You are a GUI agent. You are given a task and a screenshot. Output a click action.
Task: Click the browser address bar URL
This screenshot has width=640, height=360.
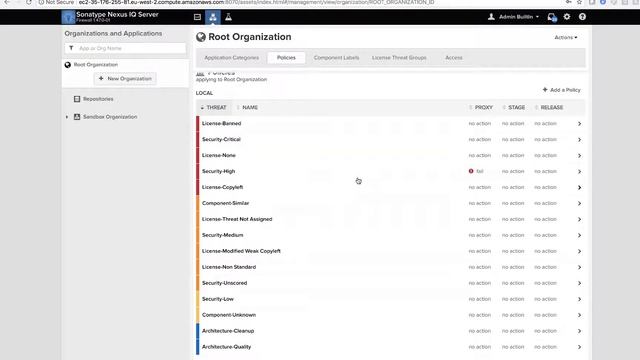coord(256,2)
